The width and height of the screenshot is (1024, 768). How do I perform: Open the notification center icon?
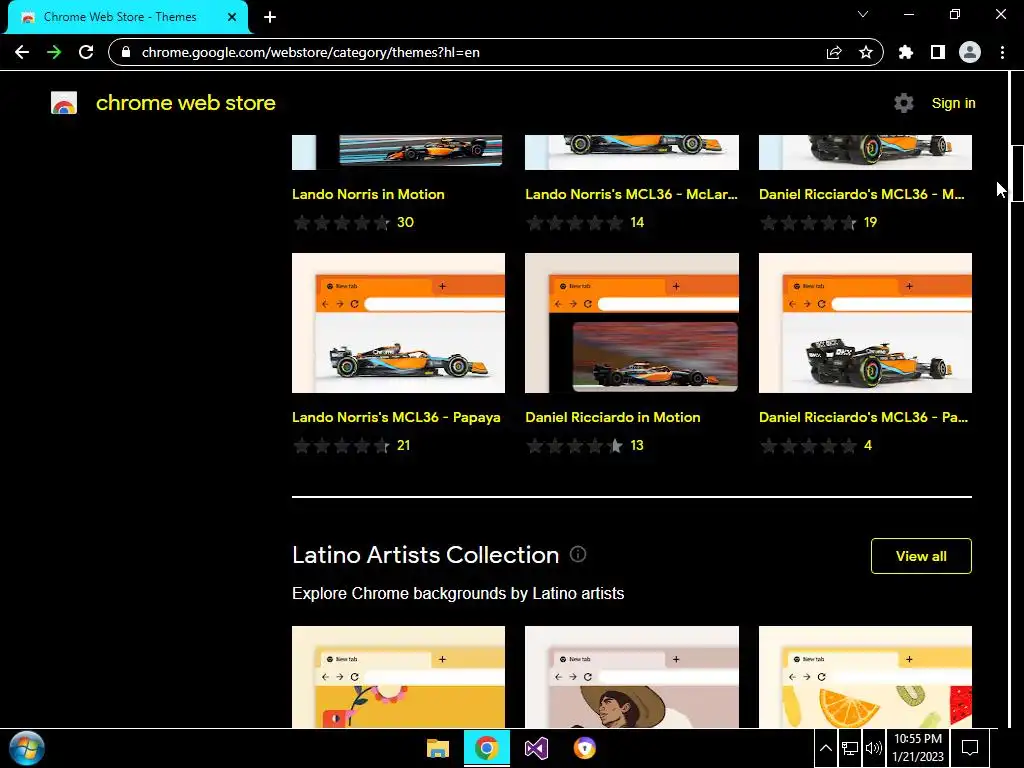click(x=970, y=748)
